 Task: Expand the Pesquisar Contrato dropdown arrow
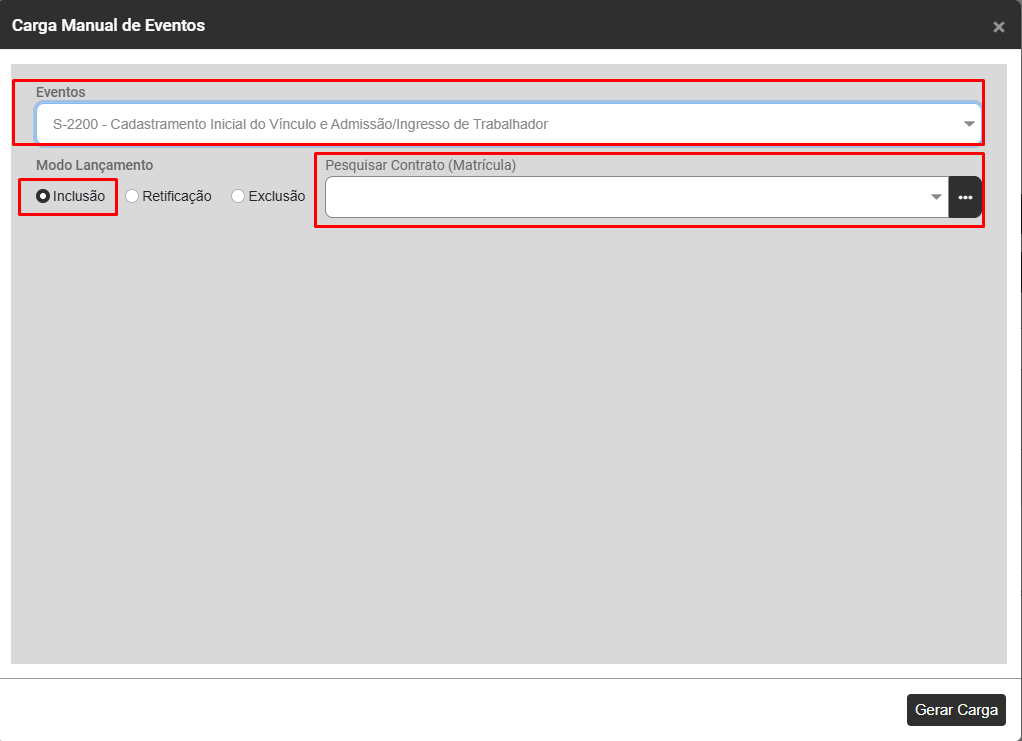pyautogui.click(x=937, y=197)
